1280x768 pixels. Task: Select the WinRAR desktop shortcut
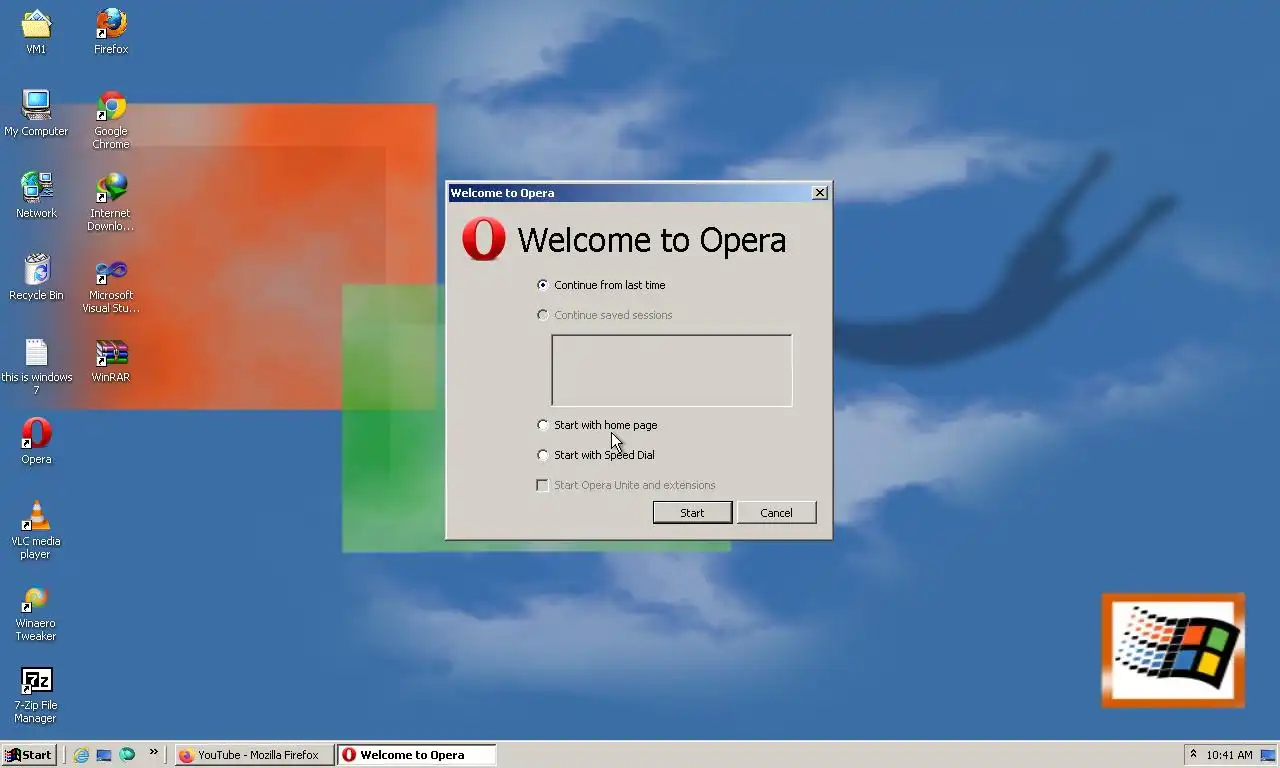pyautogui.click(x=111, y=359)
